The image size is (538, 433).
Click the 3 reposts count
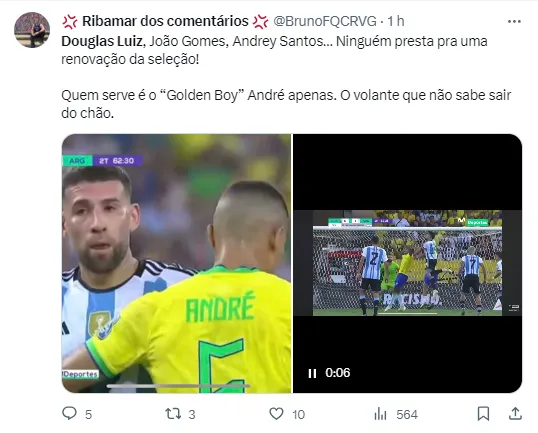coord(192,414)
